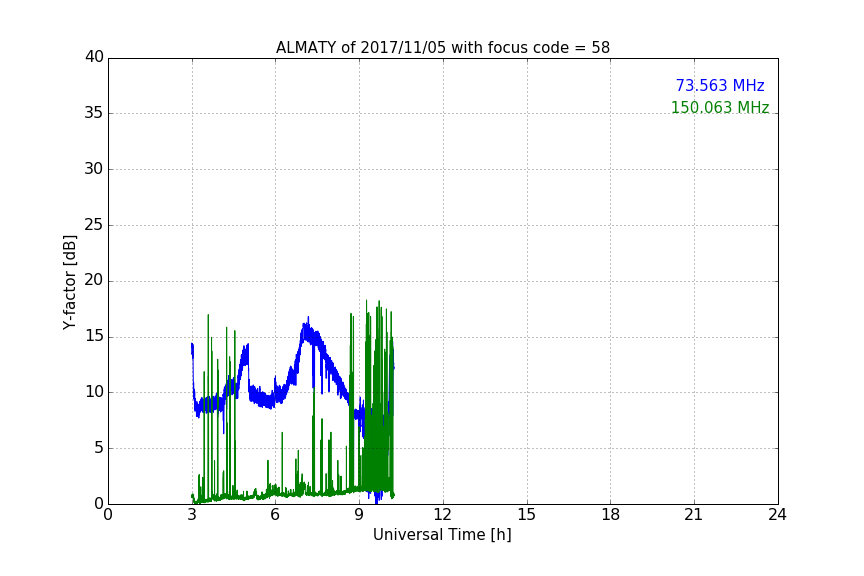Click the blue 73.563 MHz legend label

[719, 86]
